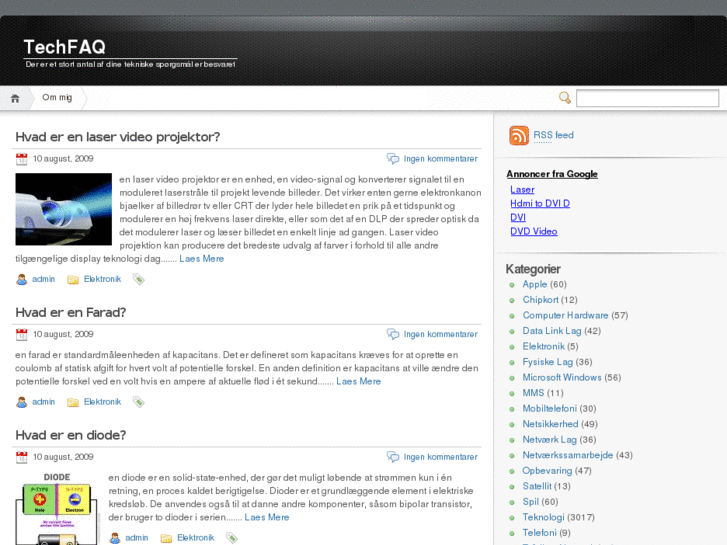Click tag icon under Farad post
Image resolution: width=727 pixels, height=545 pixels.
(x=139, y=402)
